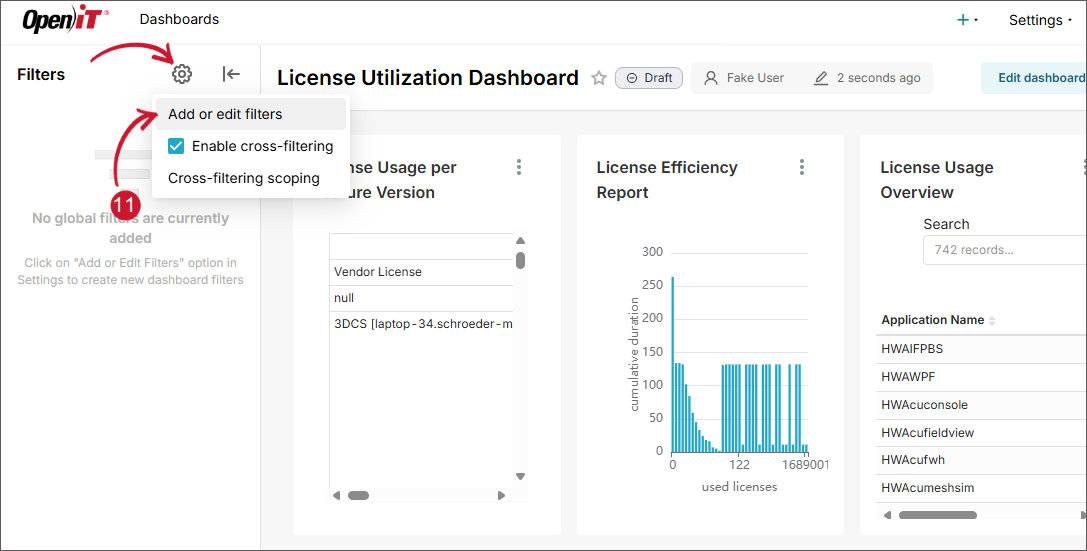Open the License Efficiency Report options menu
1087x551 pixels.
[x=801, y=167]
